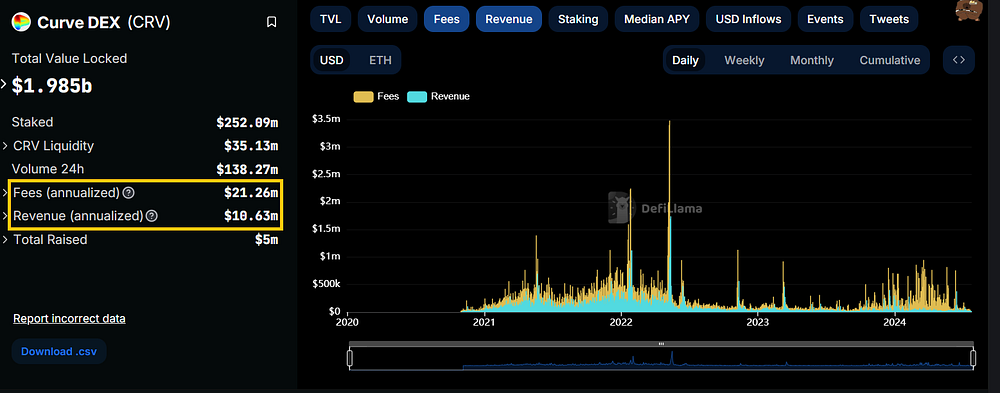The height and width of the screenshot is (393, 1000).
Task: Open the Fees (annualized) help question icon
Action: [x=128, y=193]
